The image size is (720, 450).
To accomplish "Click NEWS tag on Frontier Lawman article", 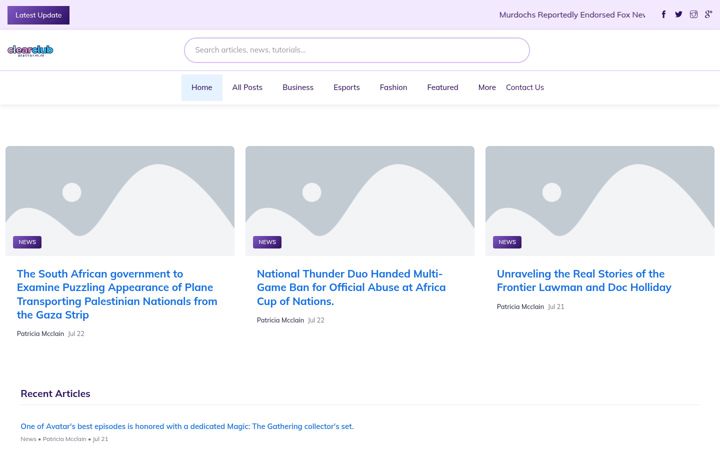I will (x=507, y=242).
